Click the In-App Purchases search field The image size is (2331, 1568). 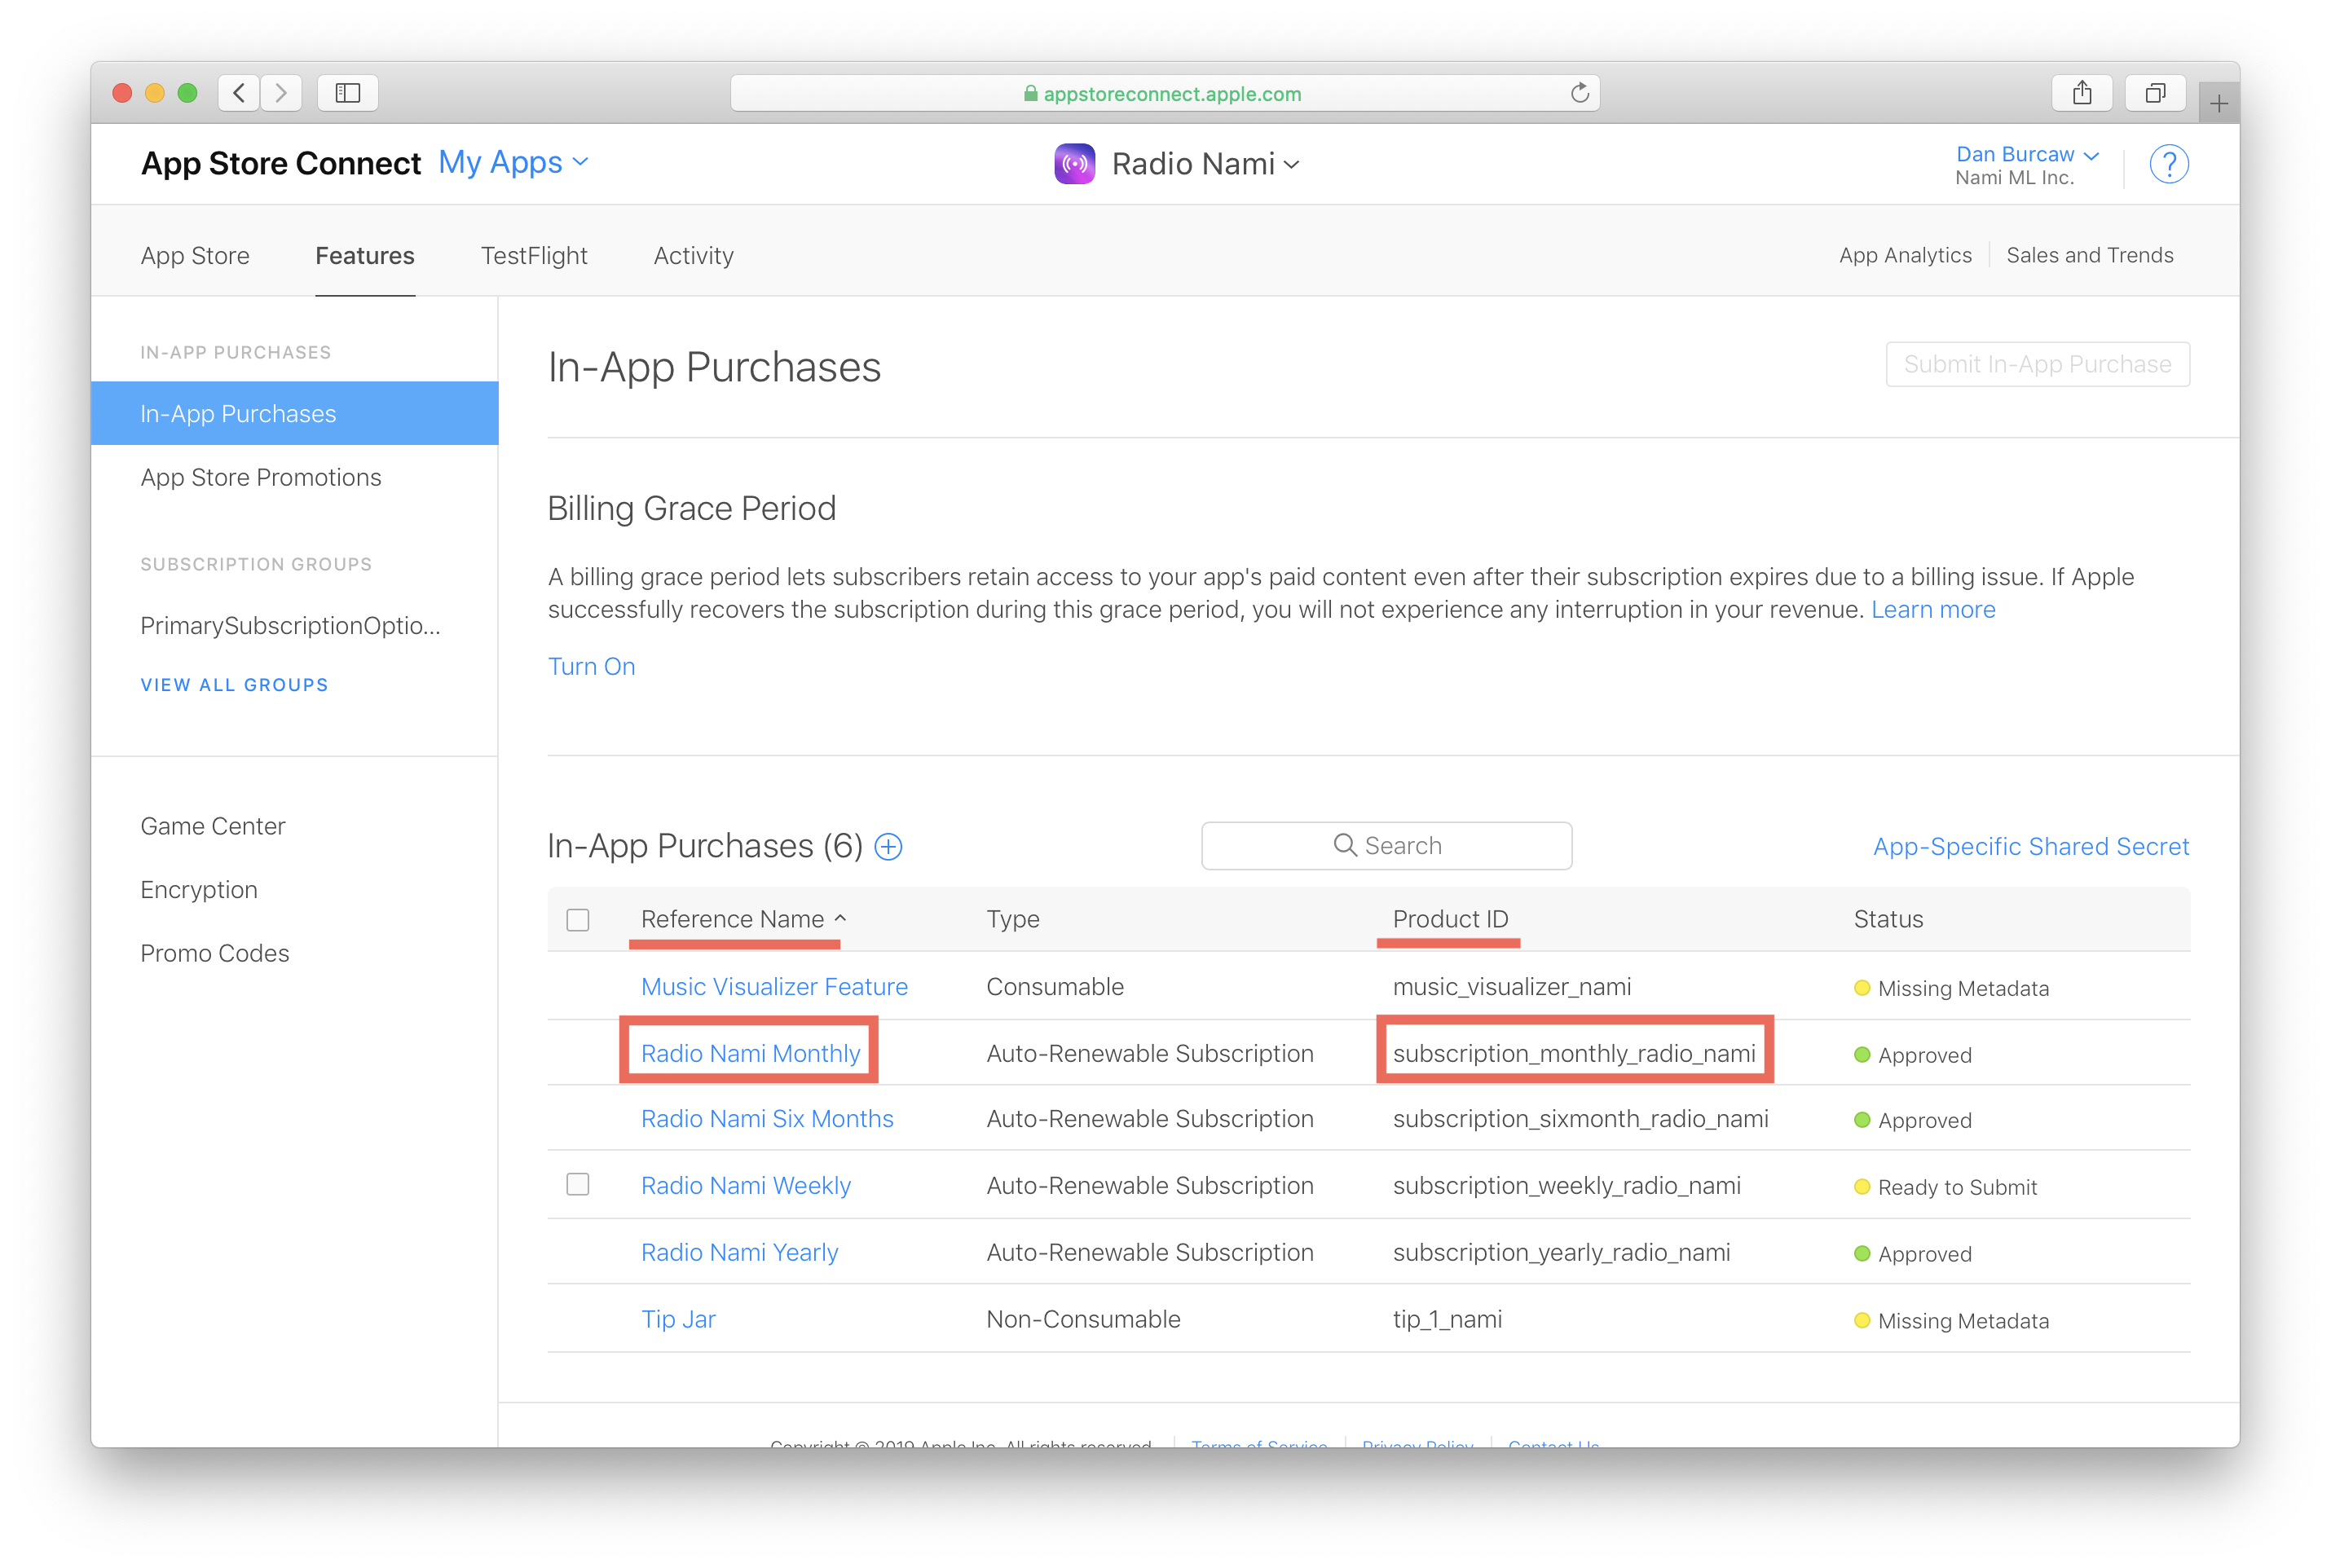1386,846
